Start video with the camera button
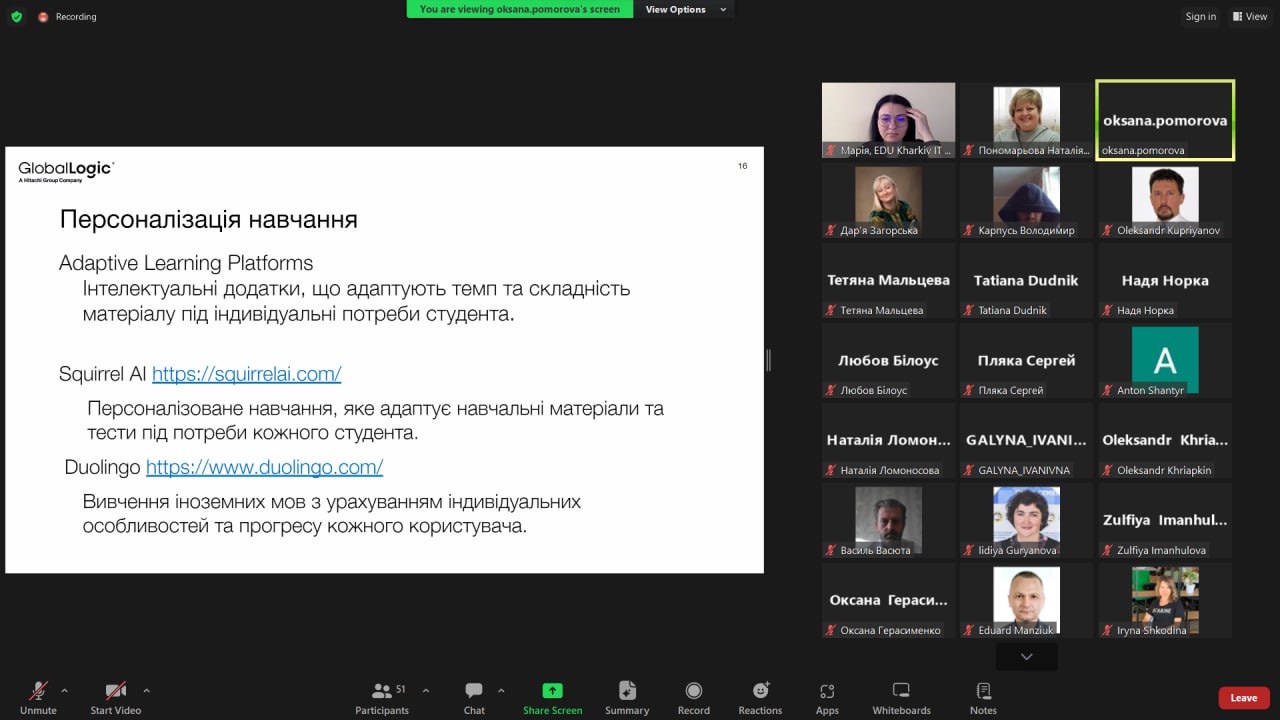Screen dimensions: 1280x720 tap(116, 696)
